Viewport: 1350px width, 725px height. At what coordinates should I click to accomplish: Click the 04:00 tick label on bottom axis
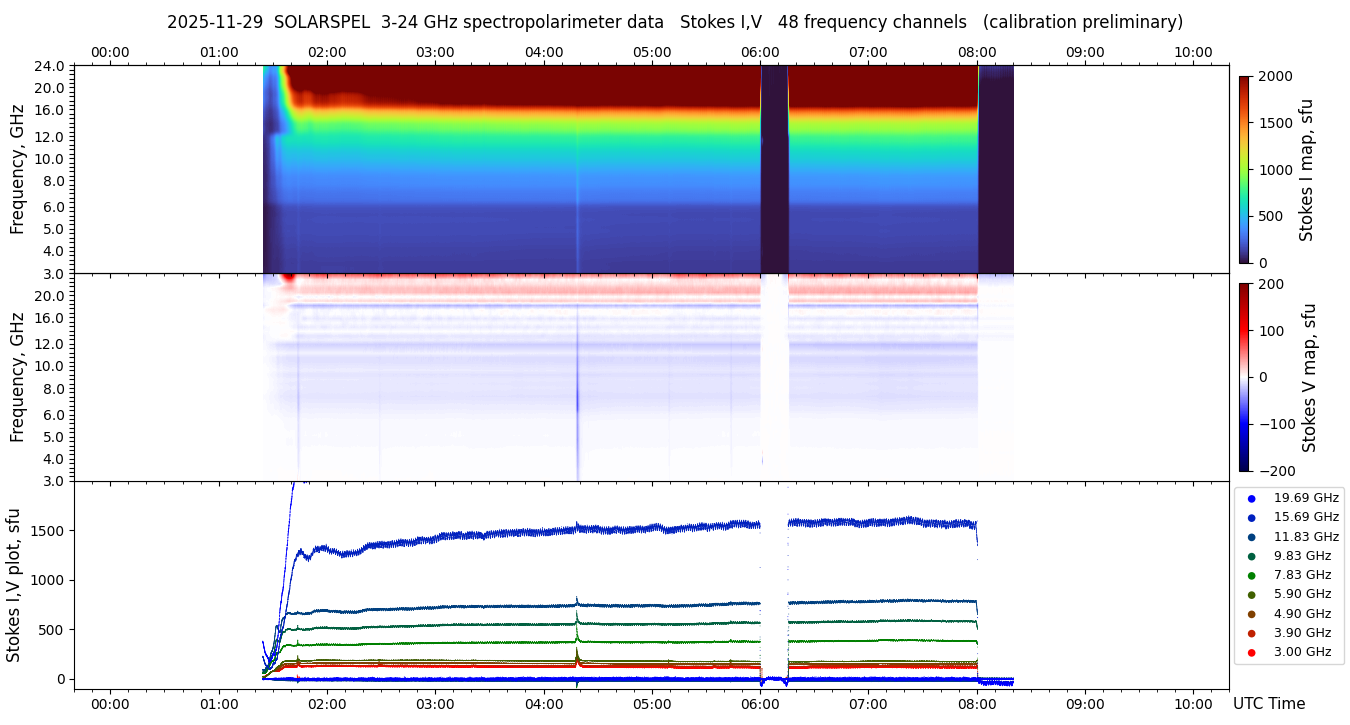543,704
